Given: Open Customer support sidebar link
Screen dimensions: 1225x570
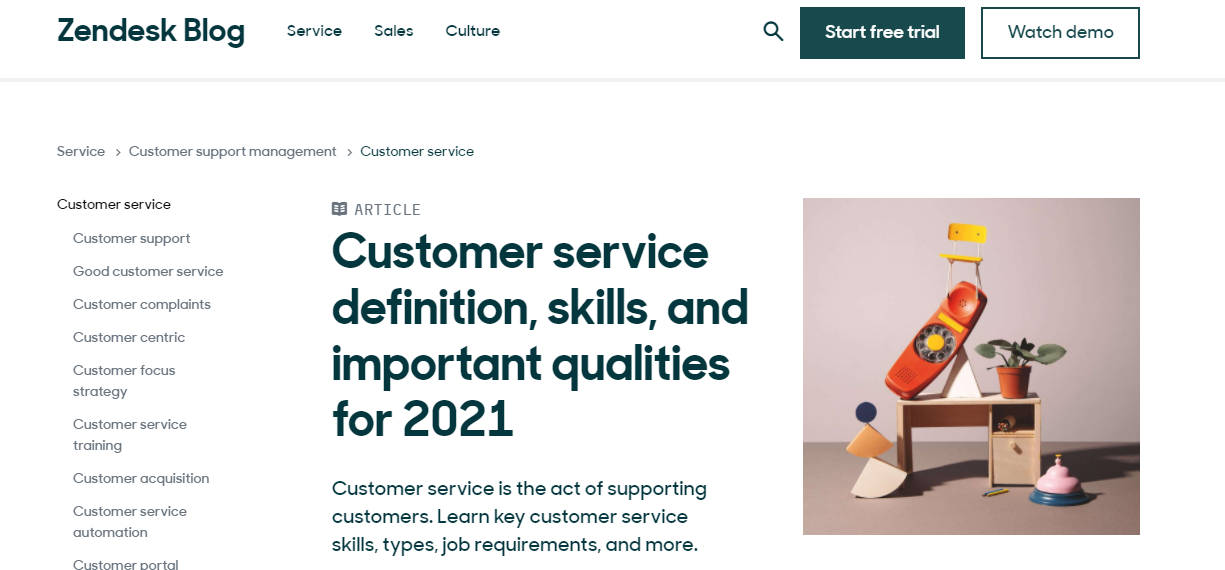Looking at the screenshot, I should click(x=131, y=239).
